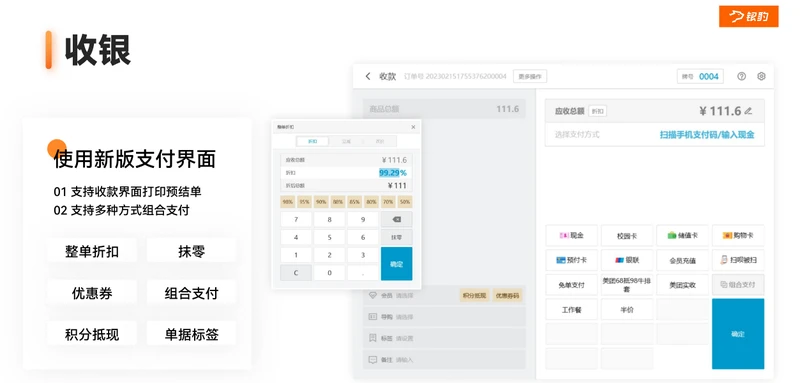Viewport: 800px width, 383px height.
Task: Click the 99.29% discount input field
Action: pos(346,173)
